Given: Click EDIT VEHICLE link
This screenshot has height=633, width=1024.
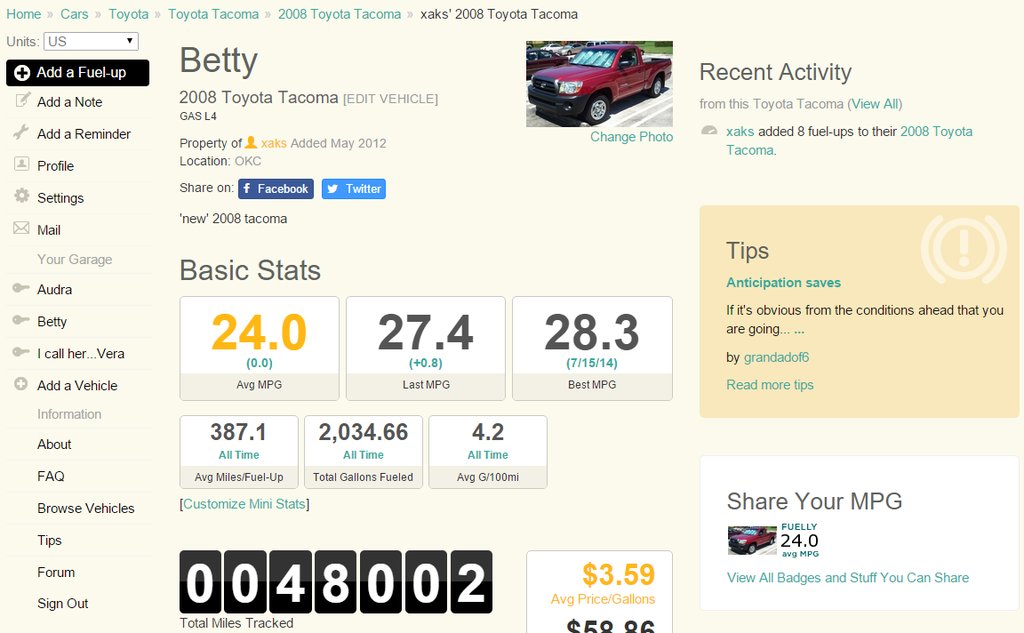Looking at the screenshot, I should click(x=391, y=99).
